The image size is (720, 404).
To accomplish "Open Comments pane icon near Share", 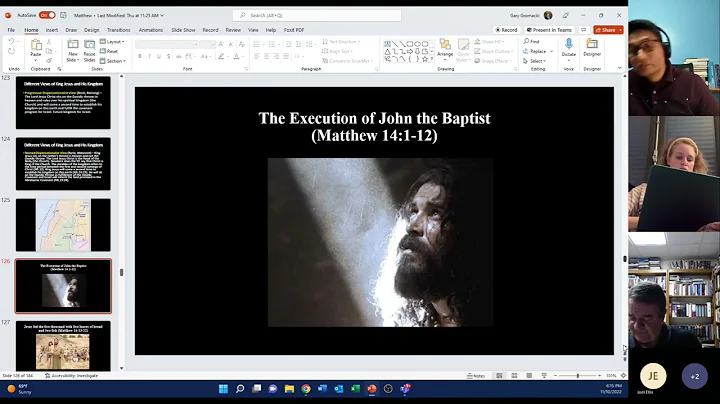I will pos(584,30).
